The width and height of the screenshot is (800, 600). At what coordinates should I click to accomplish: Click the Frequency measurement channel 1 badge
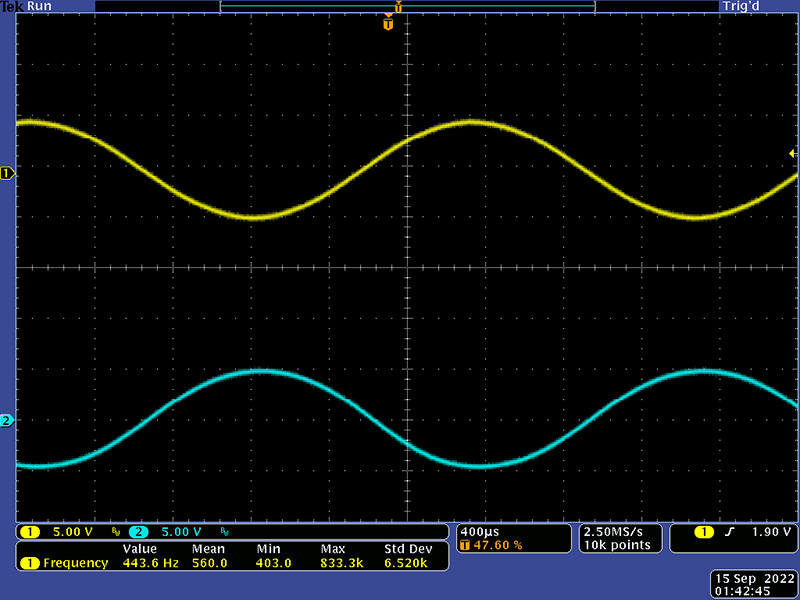(30, 563)
